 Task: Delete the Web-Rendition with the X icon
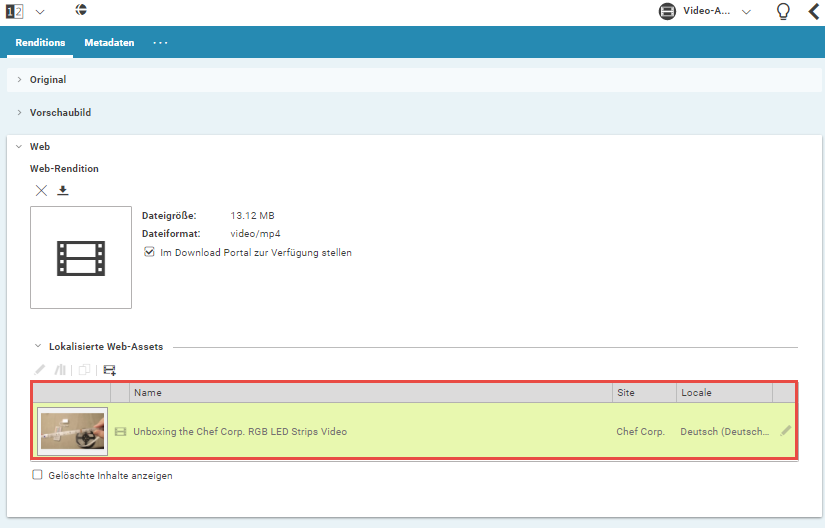tap(41, 190)
